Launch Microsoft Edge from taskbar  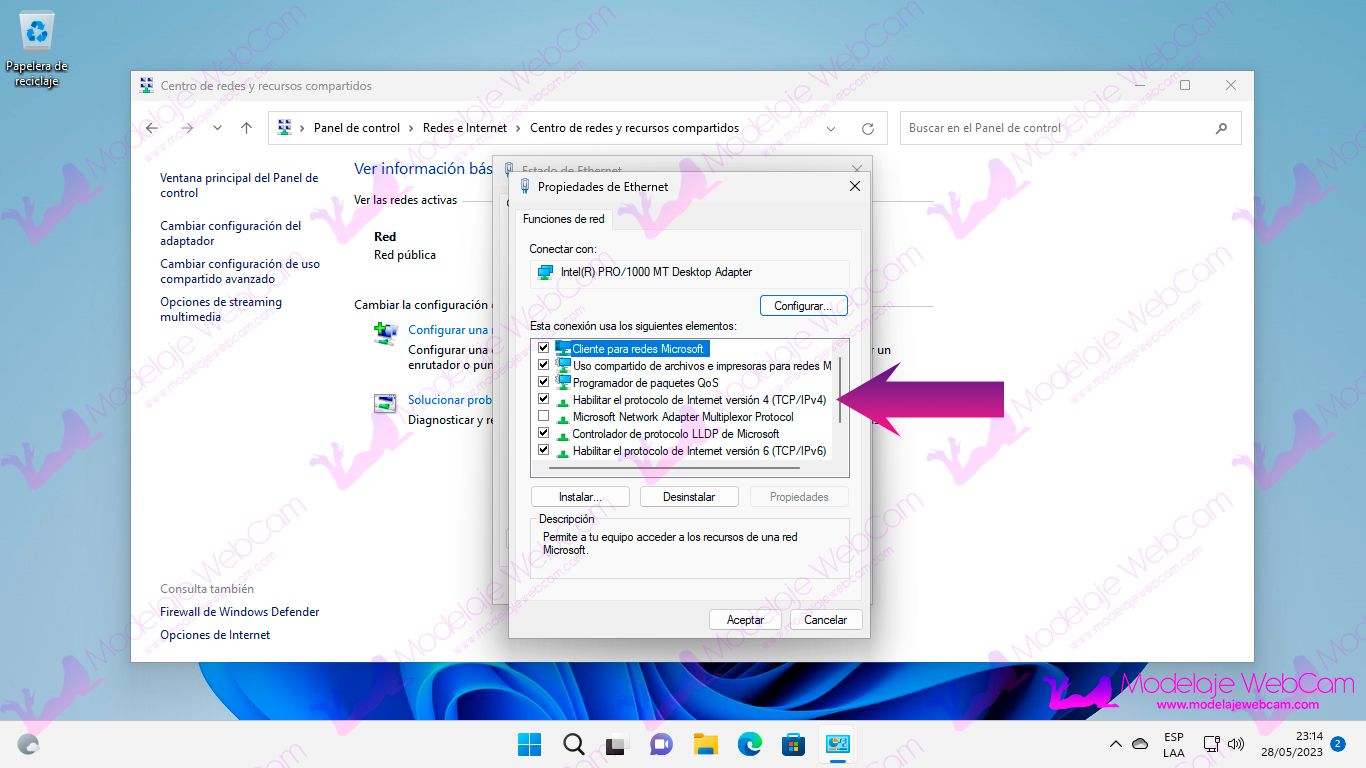[x=750, y=744]
